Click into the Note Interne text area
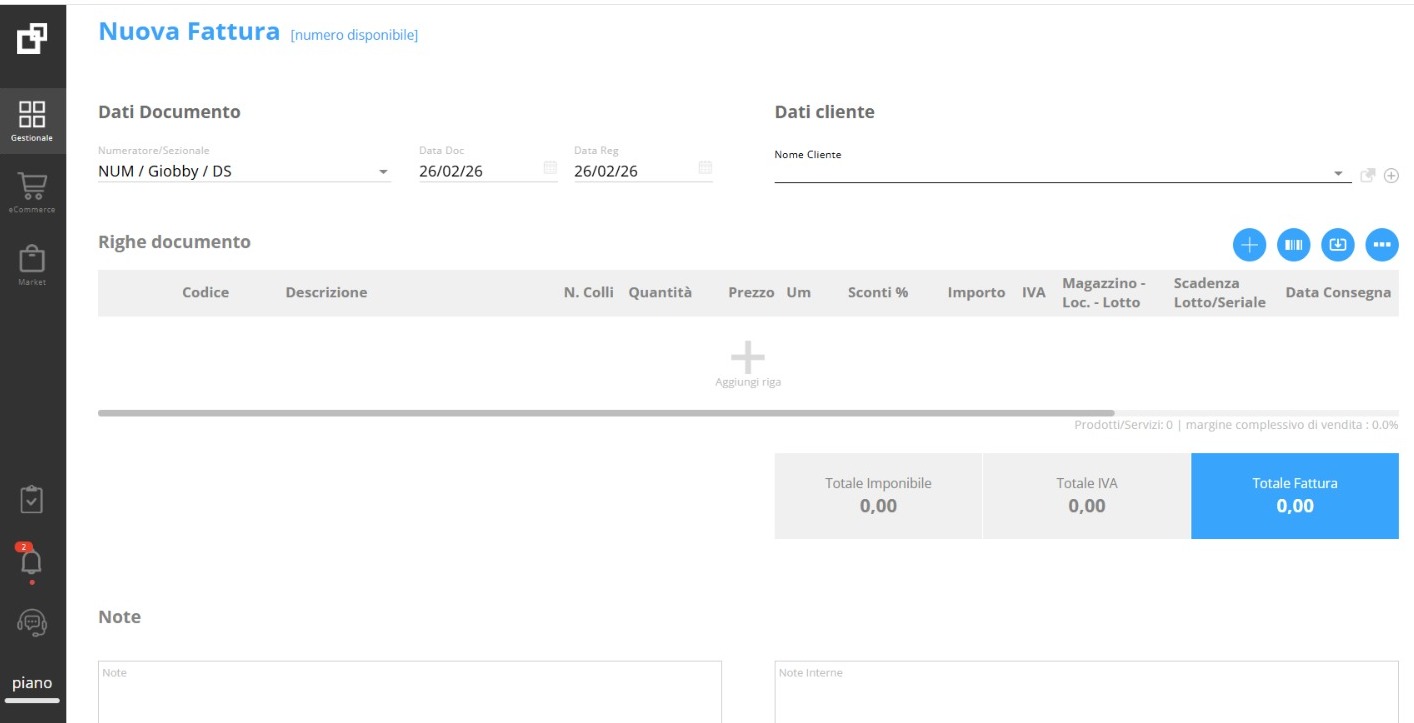 click(1086, 695)
